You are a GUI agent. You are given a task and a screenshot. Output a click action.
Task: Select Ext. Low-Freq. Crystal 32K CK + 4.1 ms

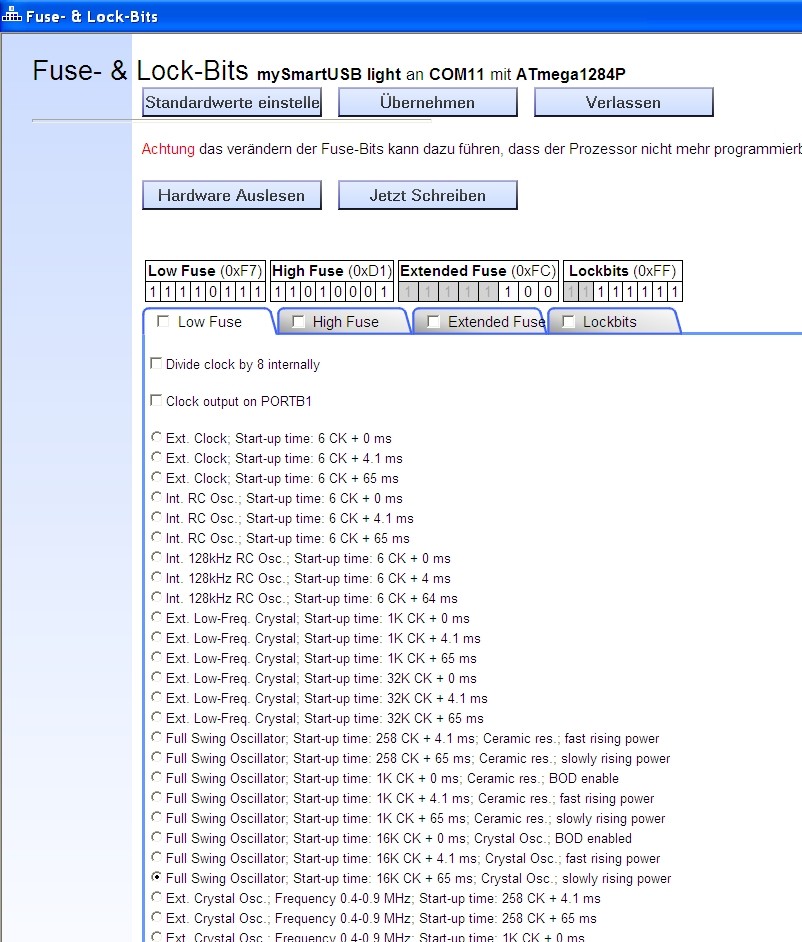[x=156, y=697]
